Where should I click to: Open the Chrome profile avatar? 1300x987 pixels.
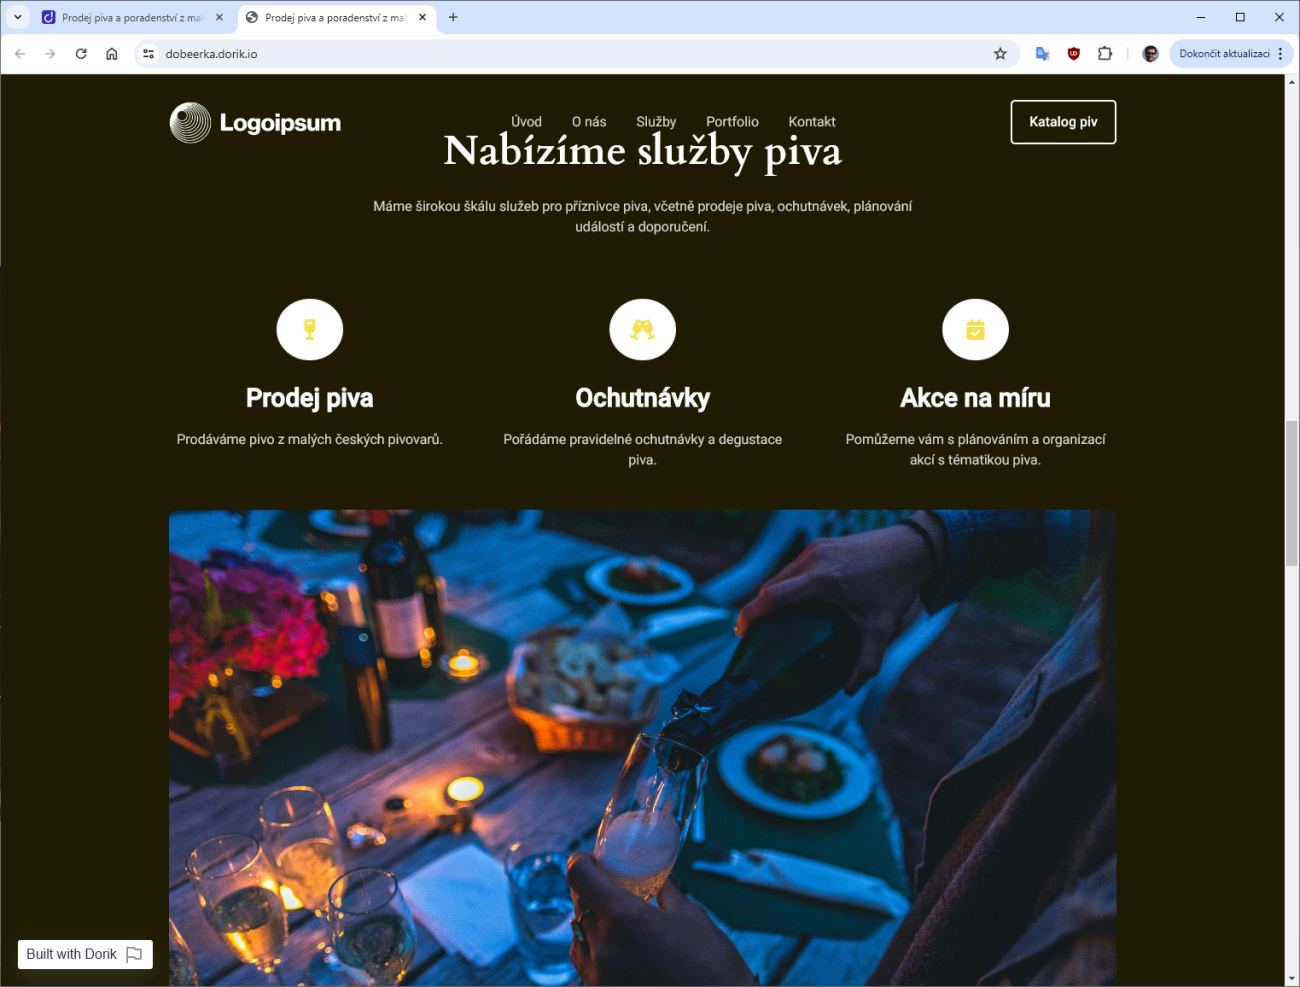[1150, 54]
